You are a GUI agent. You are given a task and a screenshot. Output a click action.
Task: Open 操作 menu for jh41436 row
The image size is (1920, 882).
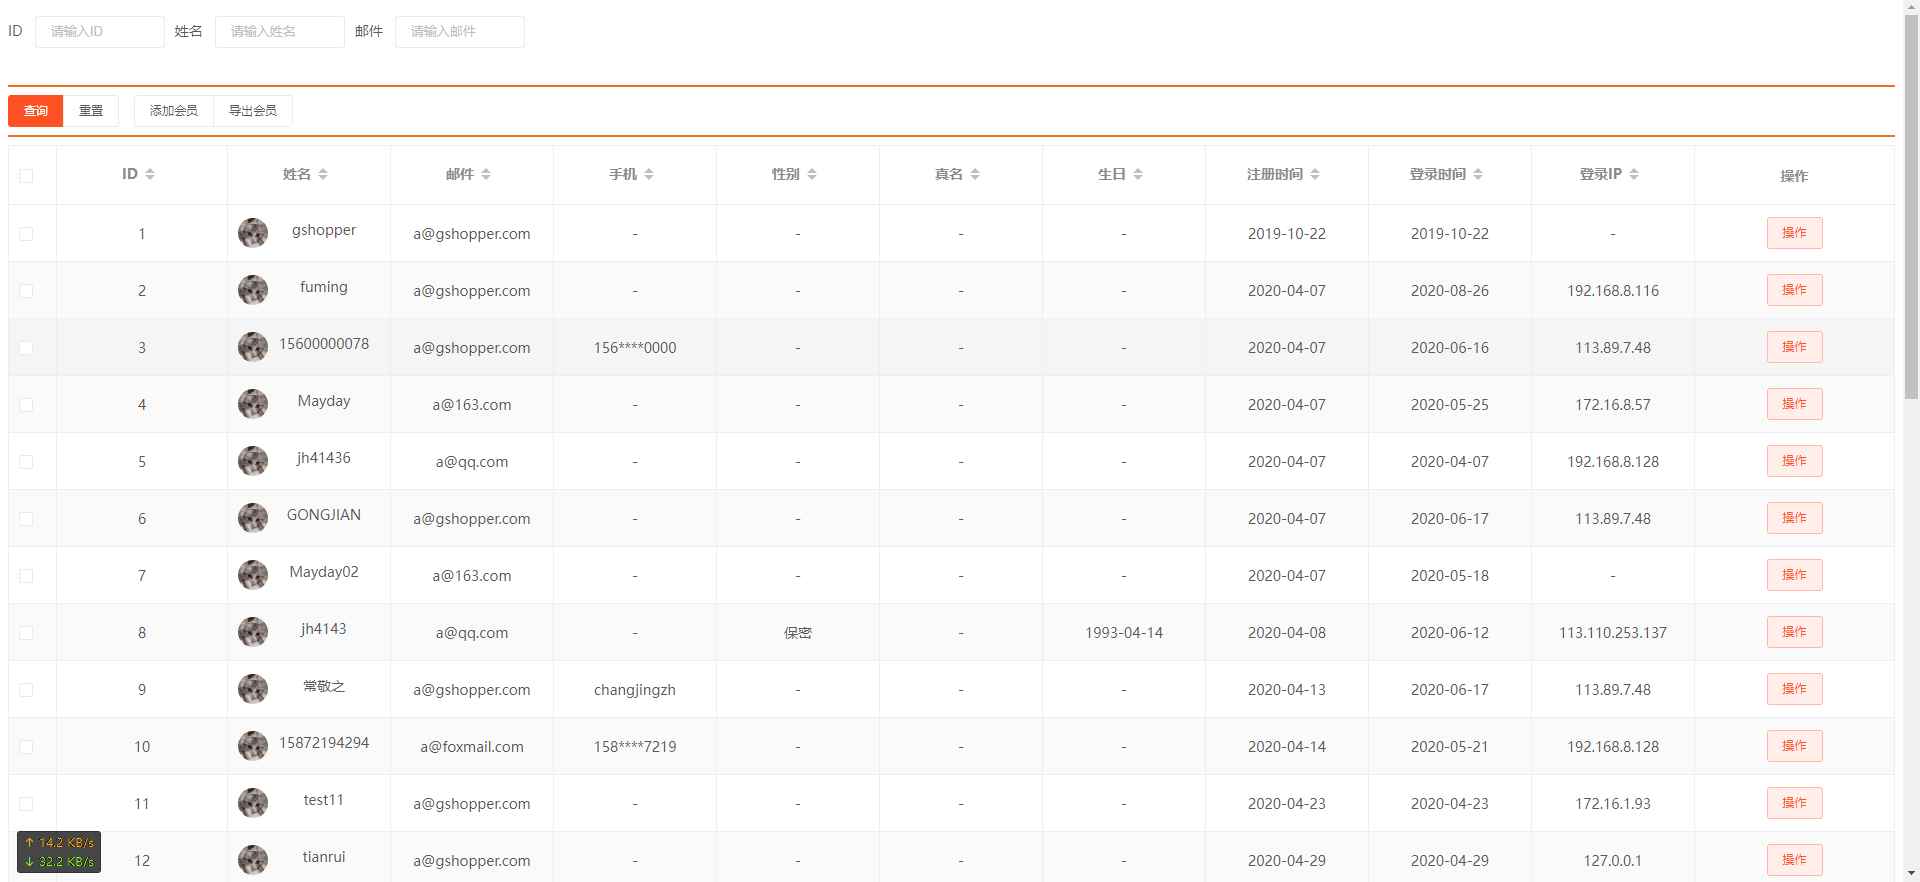(x=1794, y=461)
